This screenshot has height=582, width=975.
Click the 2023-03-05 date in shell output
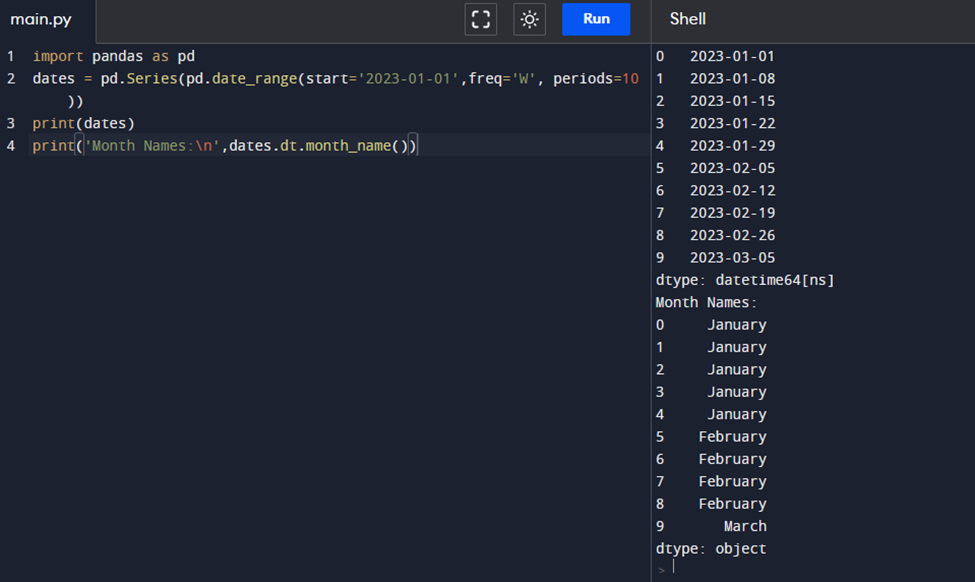pyautogui.click(x=732, y=257)
